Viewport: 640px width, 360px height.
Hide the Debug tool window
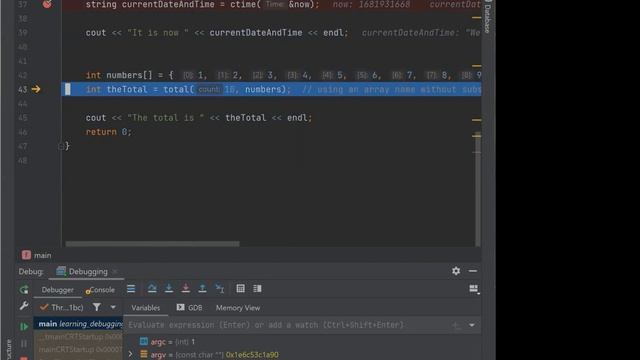(x=473, y=271)
